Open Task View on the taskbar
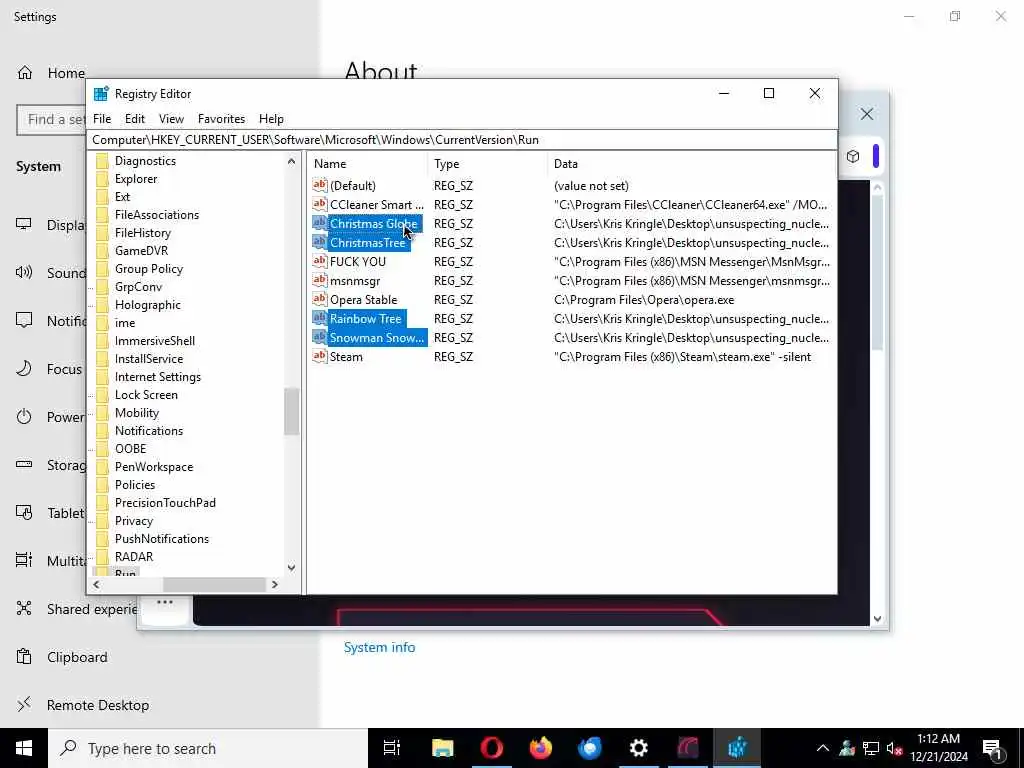The image size is (1024, 768). tap(392, 748)
